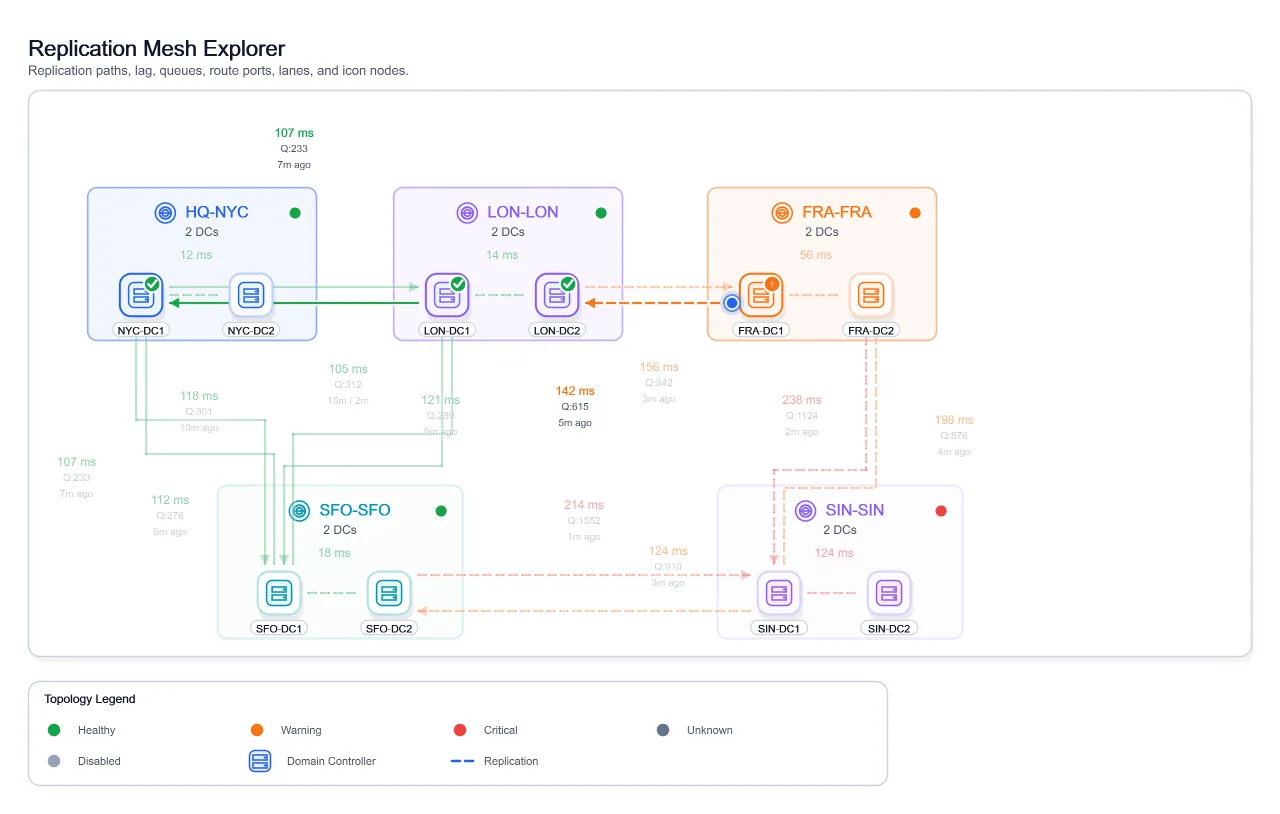Image resolution: width=1280 pixels, height=814 pixels.
Task: Click the Q:615 queue value
Action: click(575, 407)
